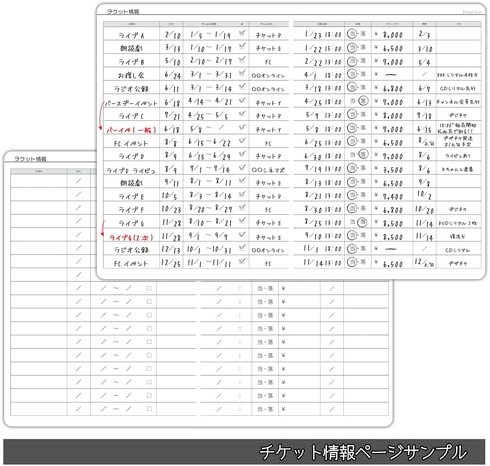
Task: Click the red arrow beside バースデーイベント
Action: click(x=101, y=116)
